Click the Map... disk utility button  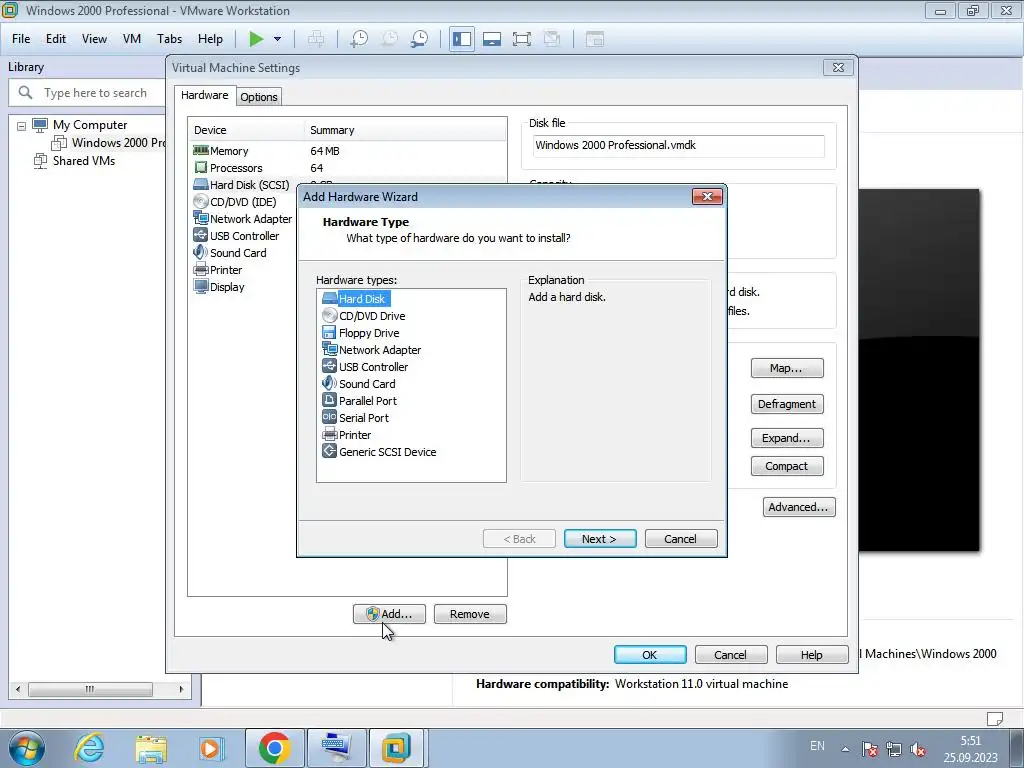tap(787, 368)
